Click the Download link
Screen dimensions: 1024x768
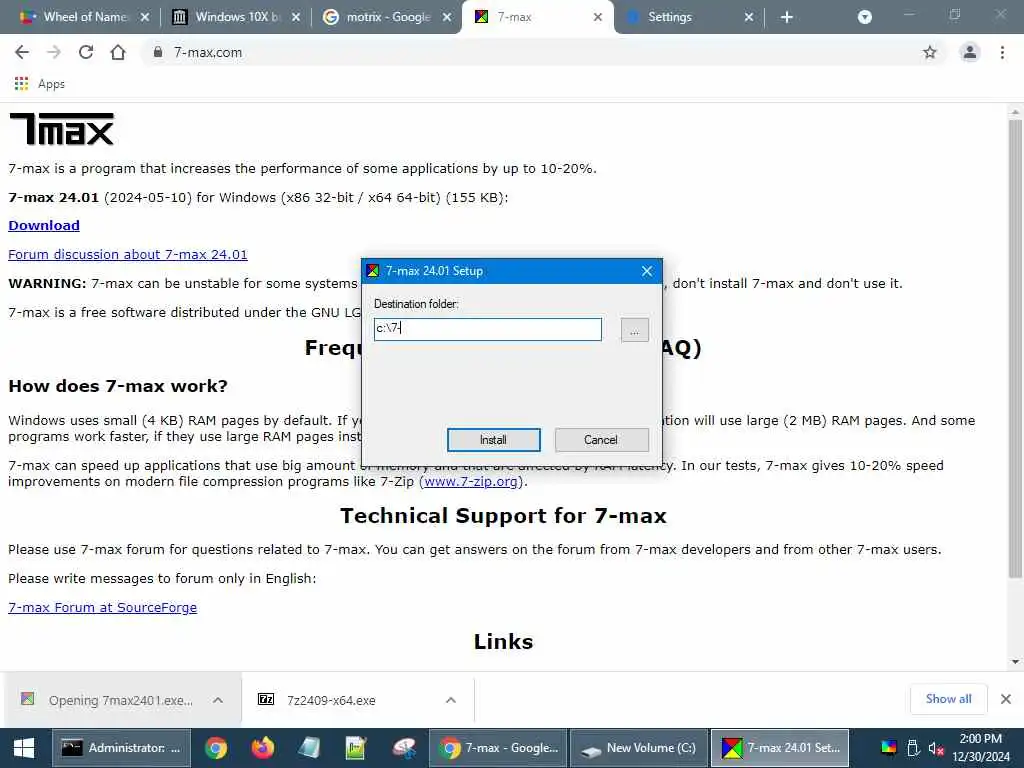point(44,225)
